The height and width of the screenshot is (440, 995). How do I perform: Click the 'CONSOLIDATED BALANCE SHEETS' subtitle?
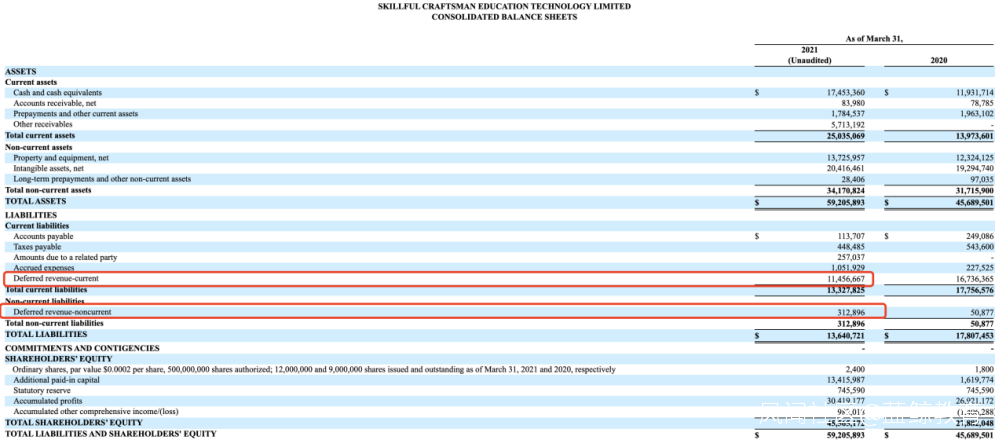[x=504, y=17]
